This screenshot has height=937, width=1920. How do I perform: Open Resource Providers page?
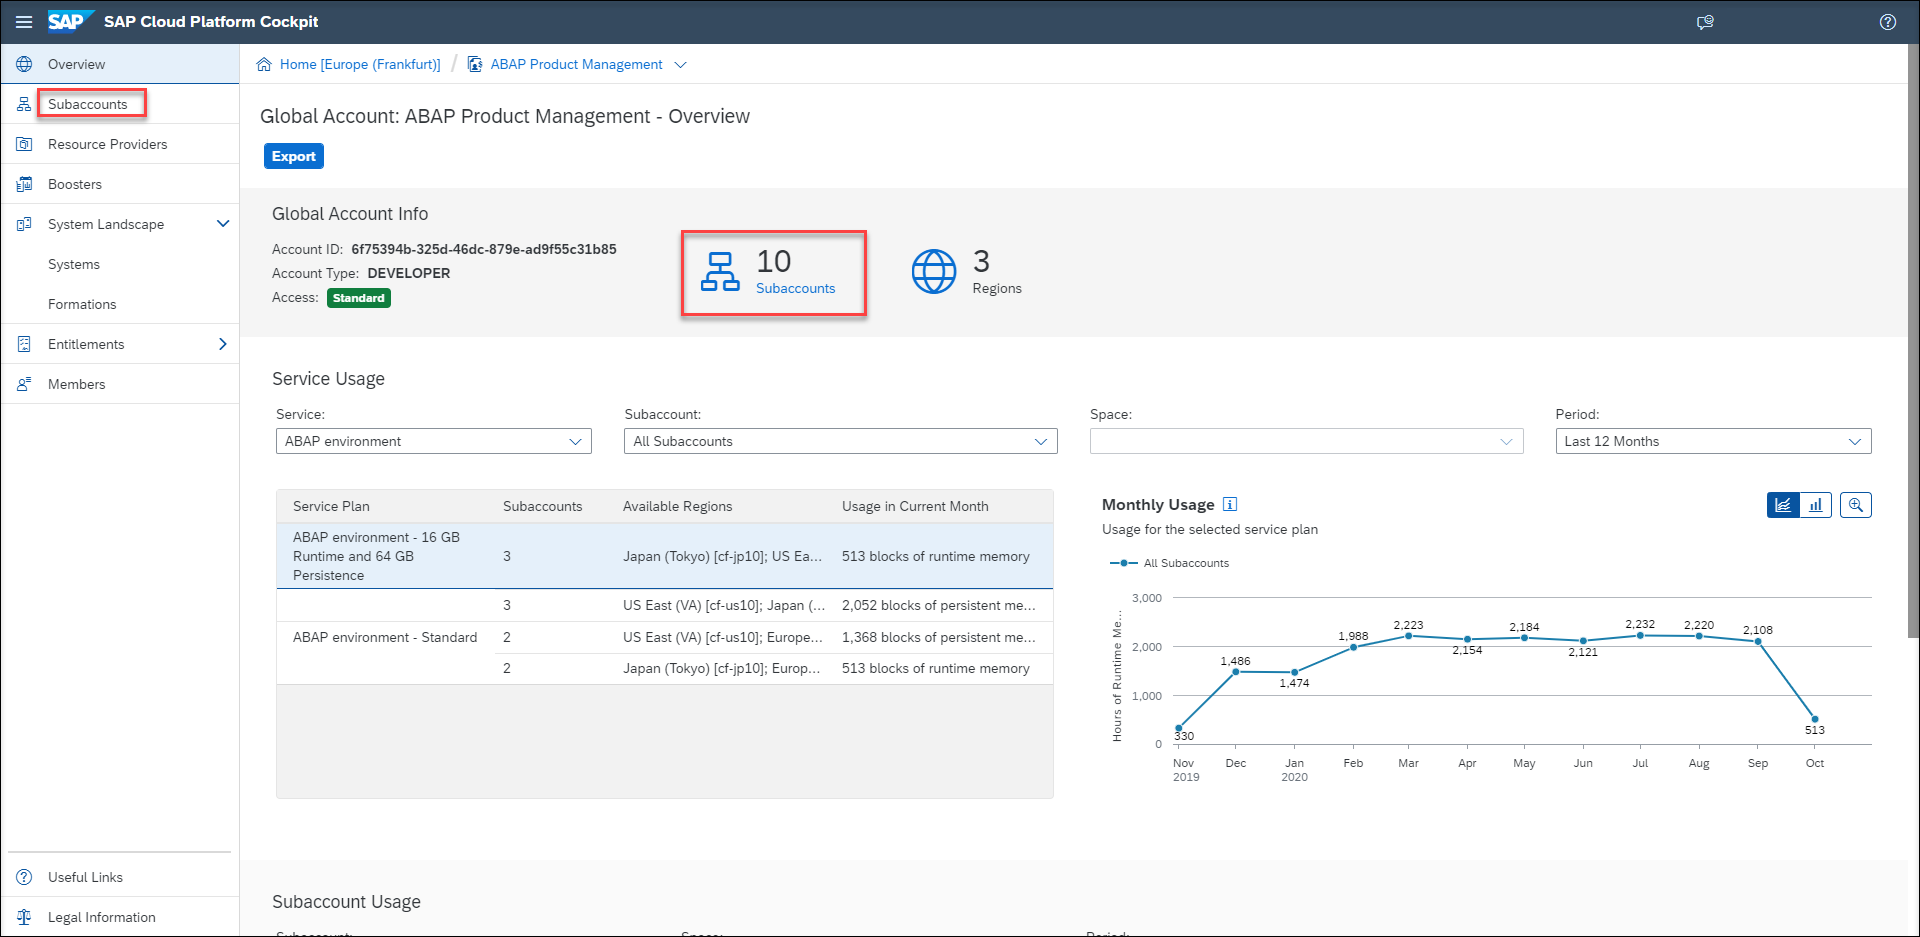point(108,144)
